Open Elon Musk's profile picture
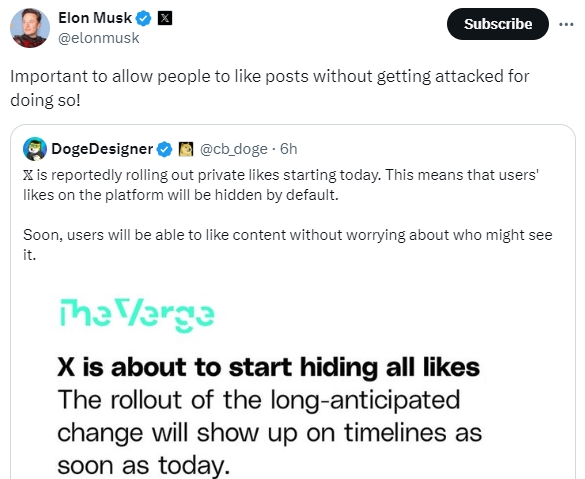 30,28
